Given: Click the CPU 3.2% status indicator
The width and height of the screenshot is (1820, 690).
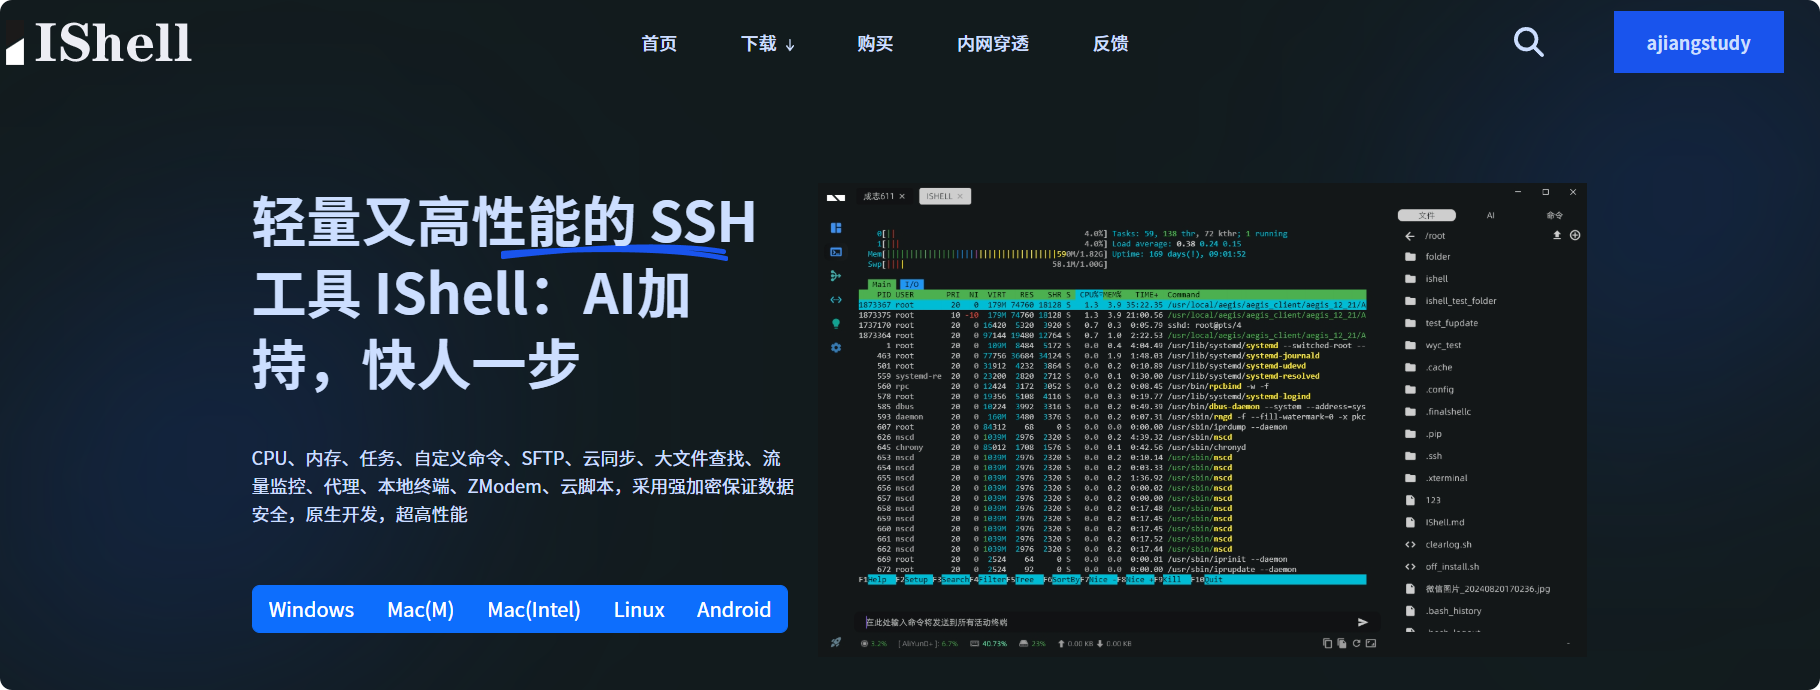Looking at the screenshot, I should pos(874,644).
